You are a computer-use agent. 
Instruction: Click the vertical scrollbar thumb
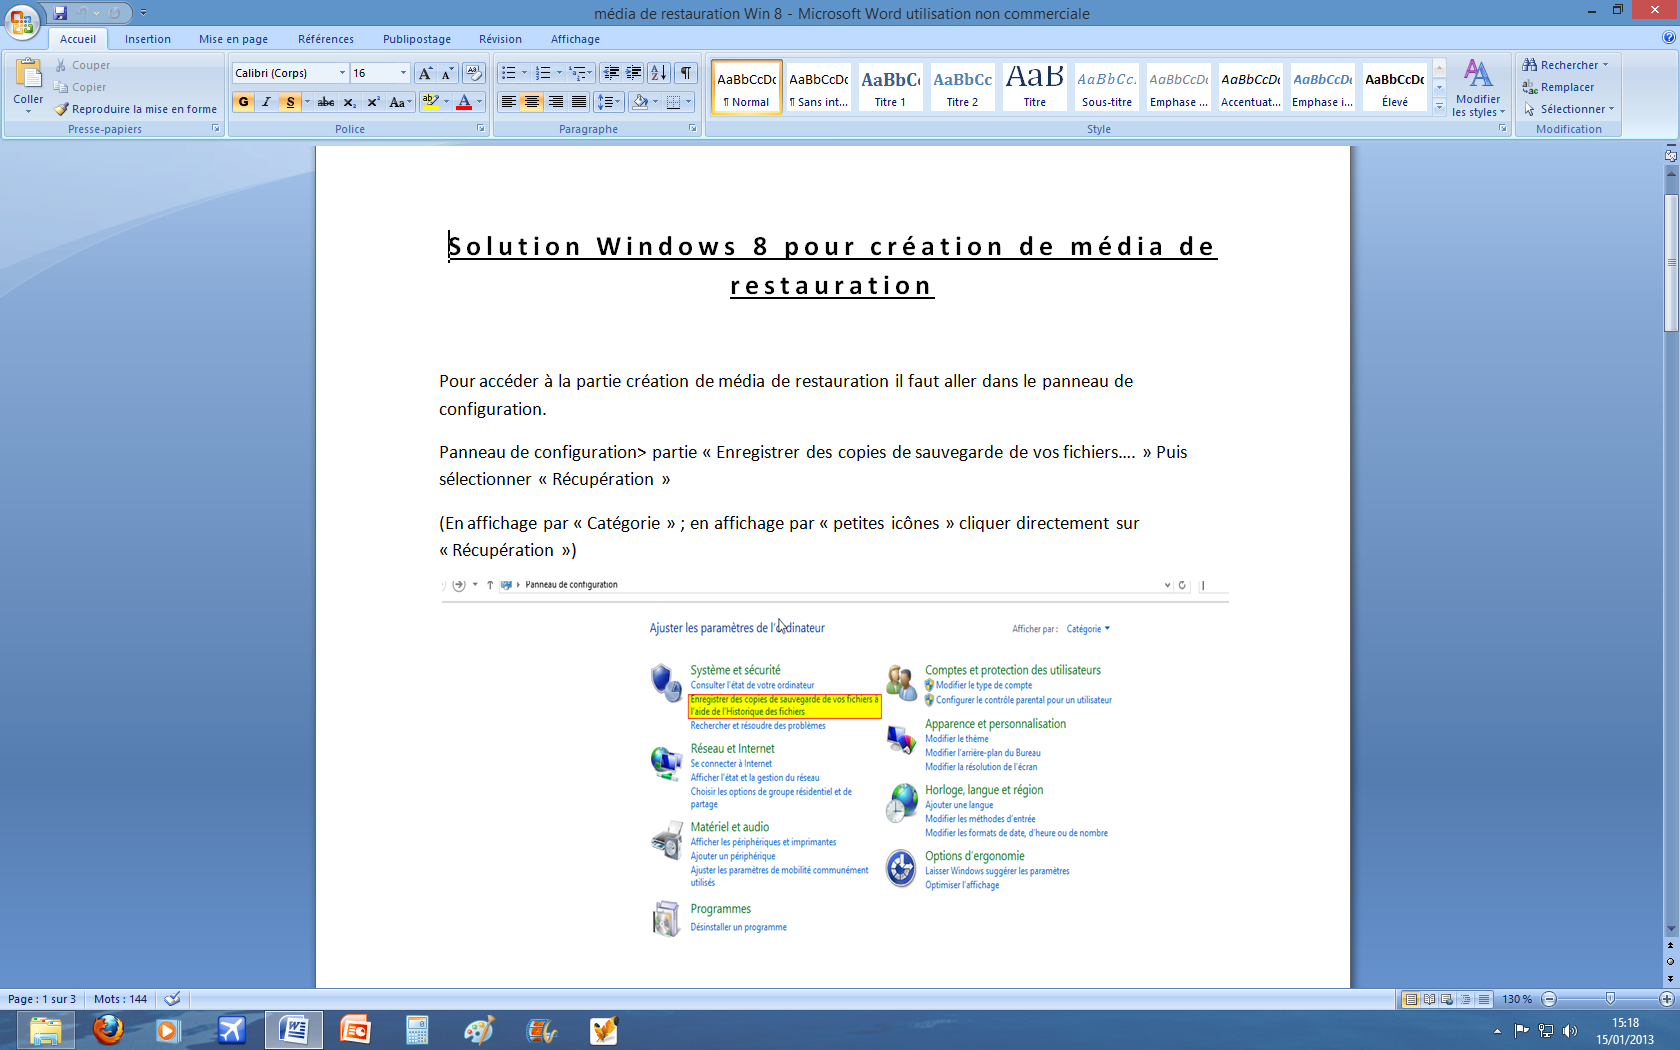click(x=1671, y=263)
